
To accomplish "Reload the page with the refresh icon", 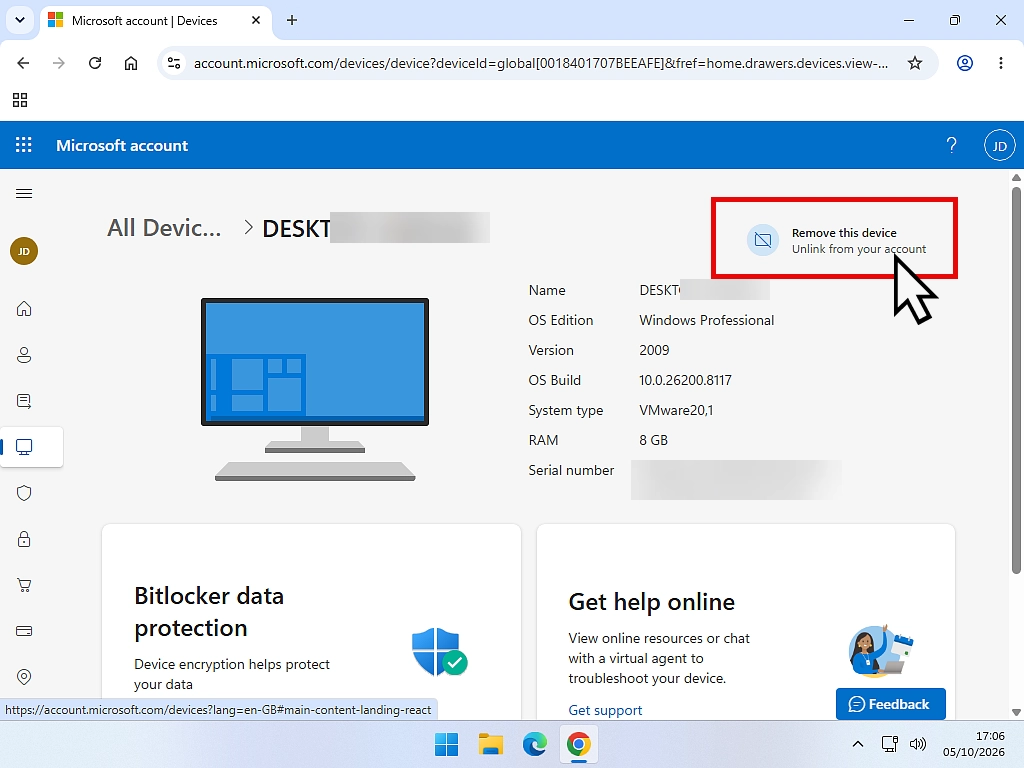I will tap(95, 63).
